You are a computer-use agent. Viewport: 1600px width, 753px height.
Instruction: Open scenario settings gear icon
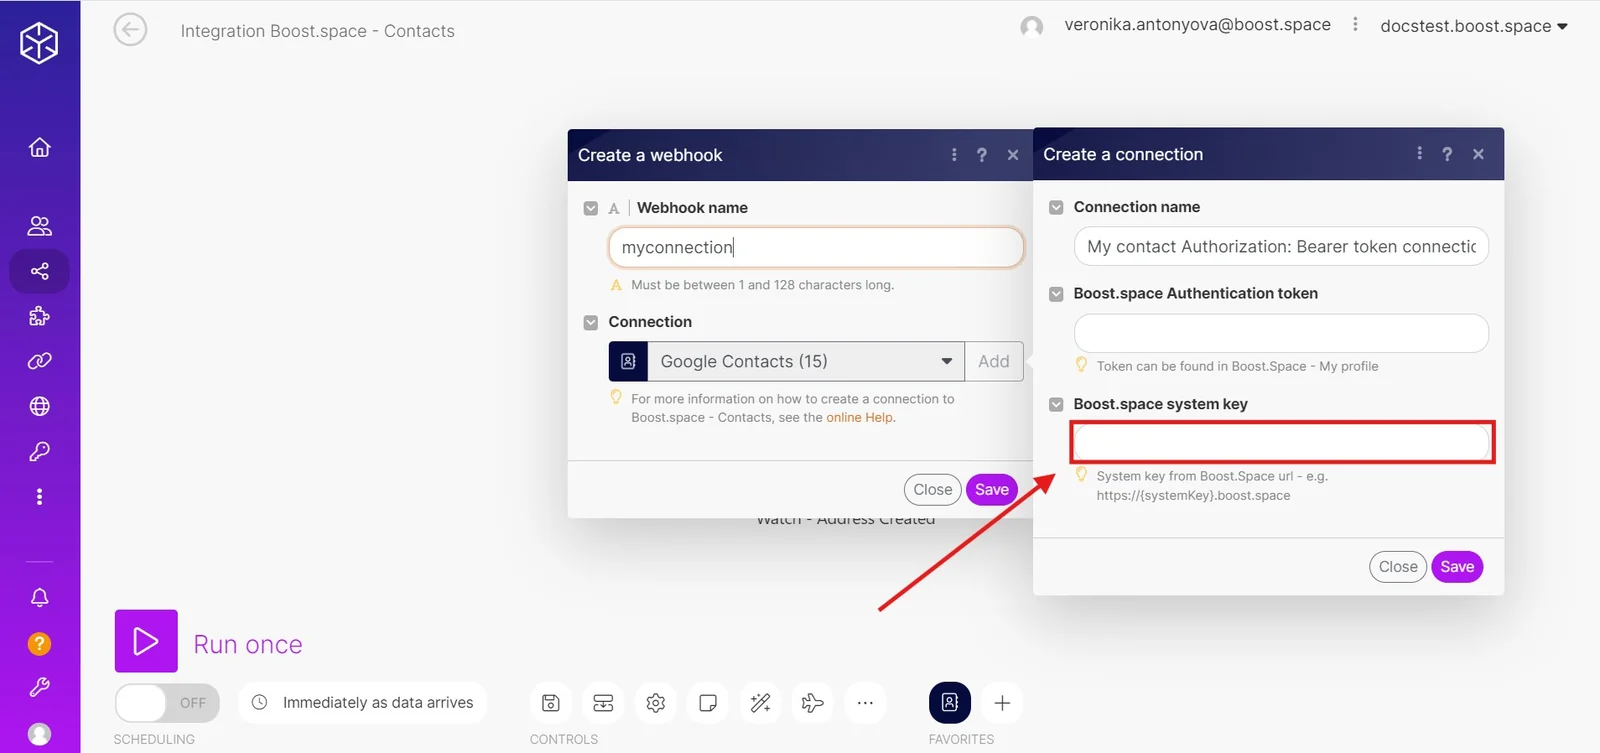pos(656,703)
